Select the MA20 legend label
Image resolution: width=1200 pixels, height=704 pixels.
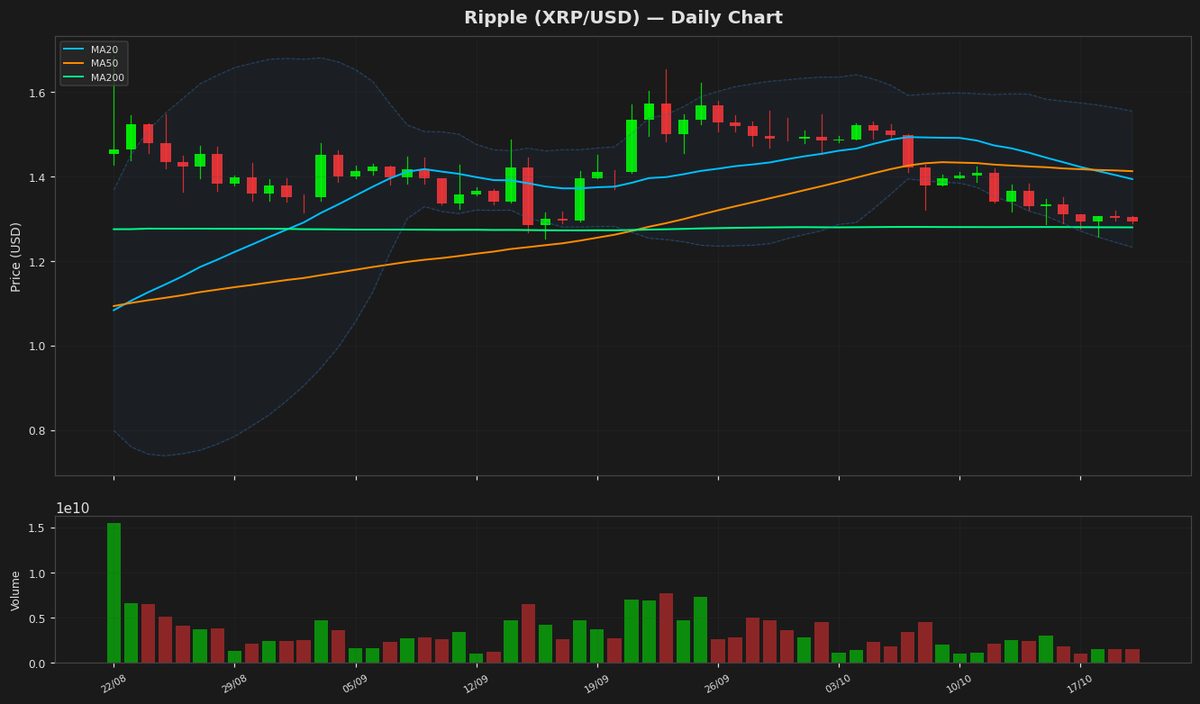pos(102,49)
